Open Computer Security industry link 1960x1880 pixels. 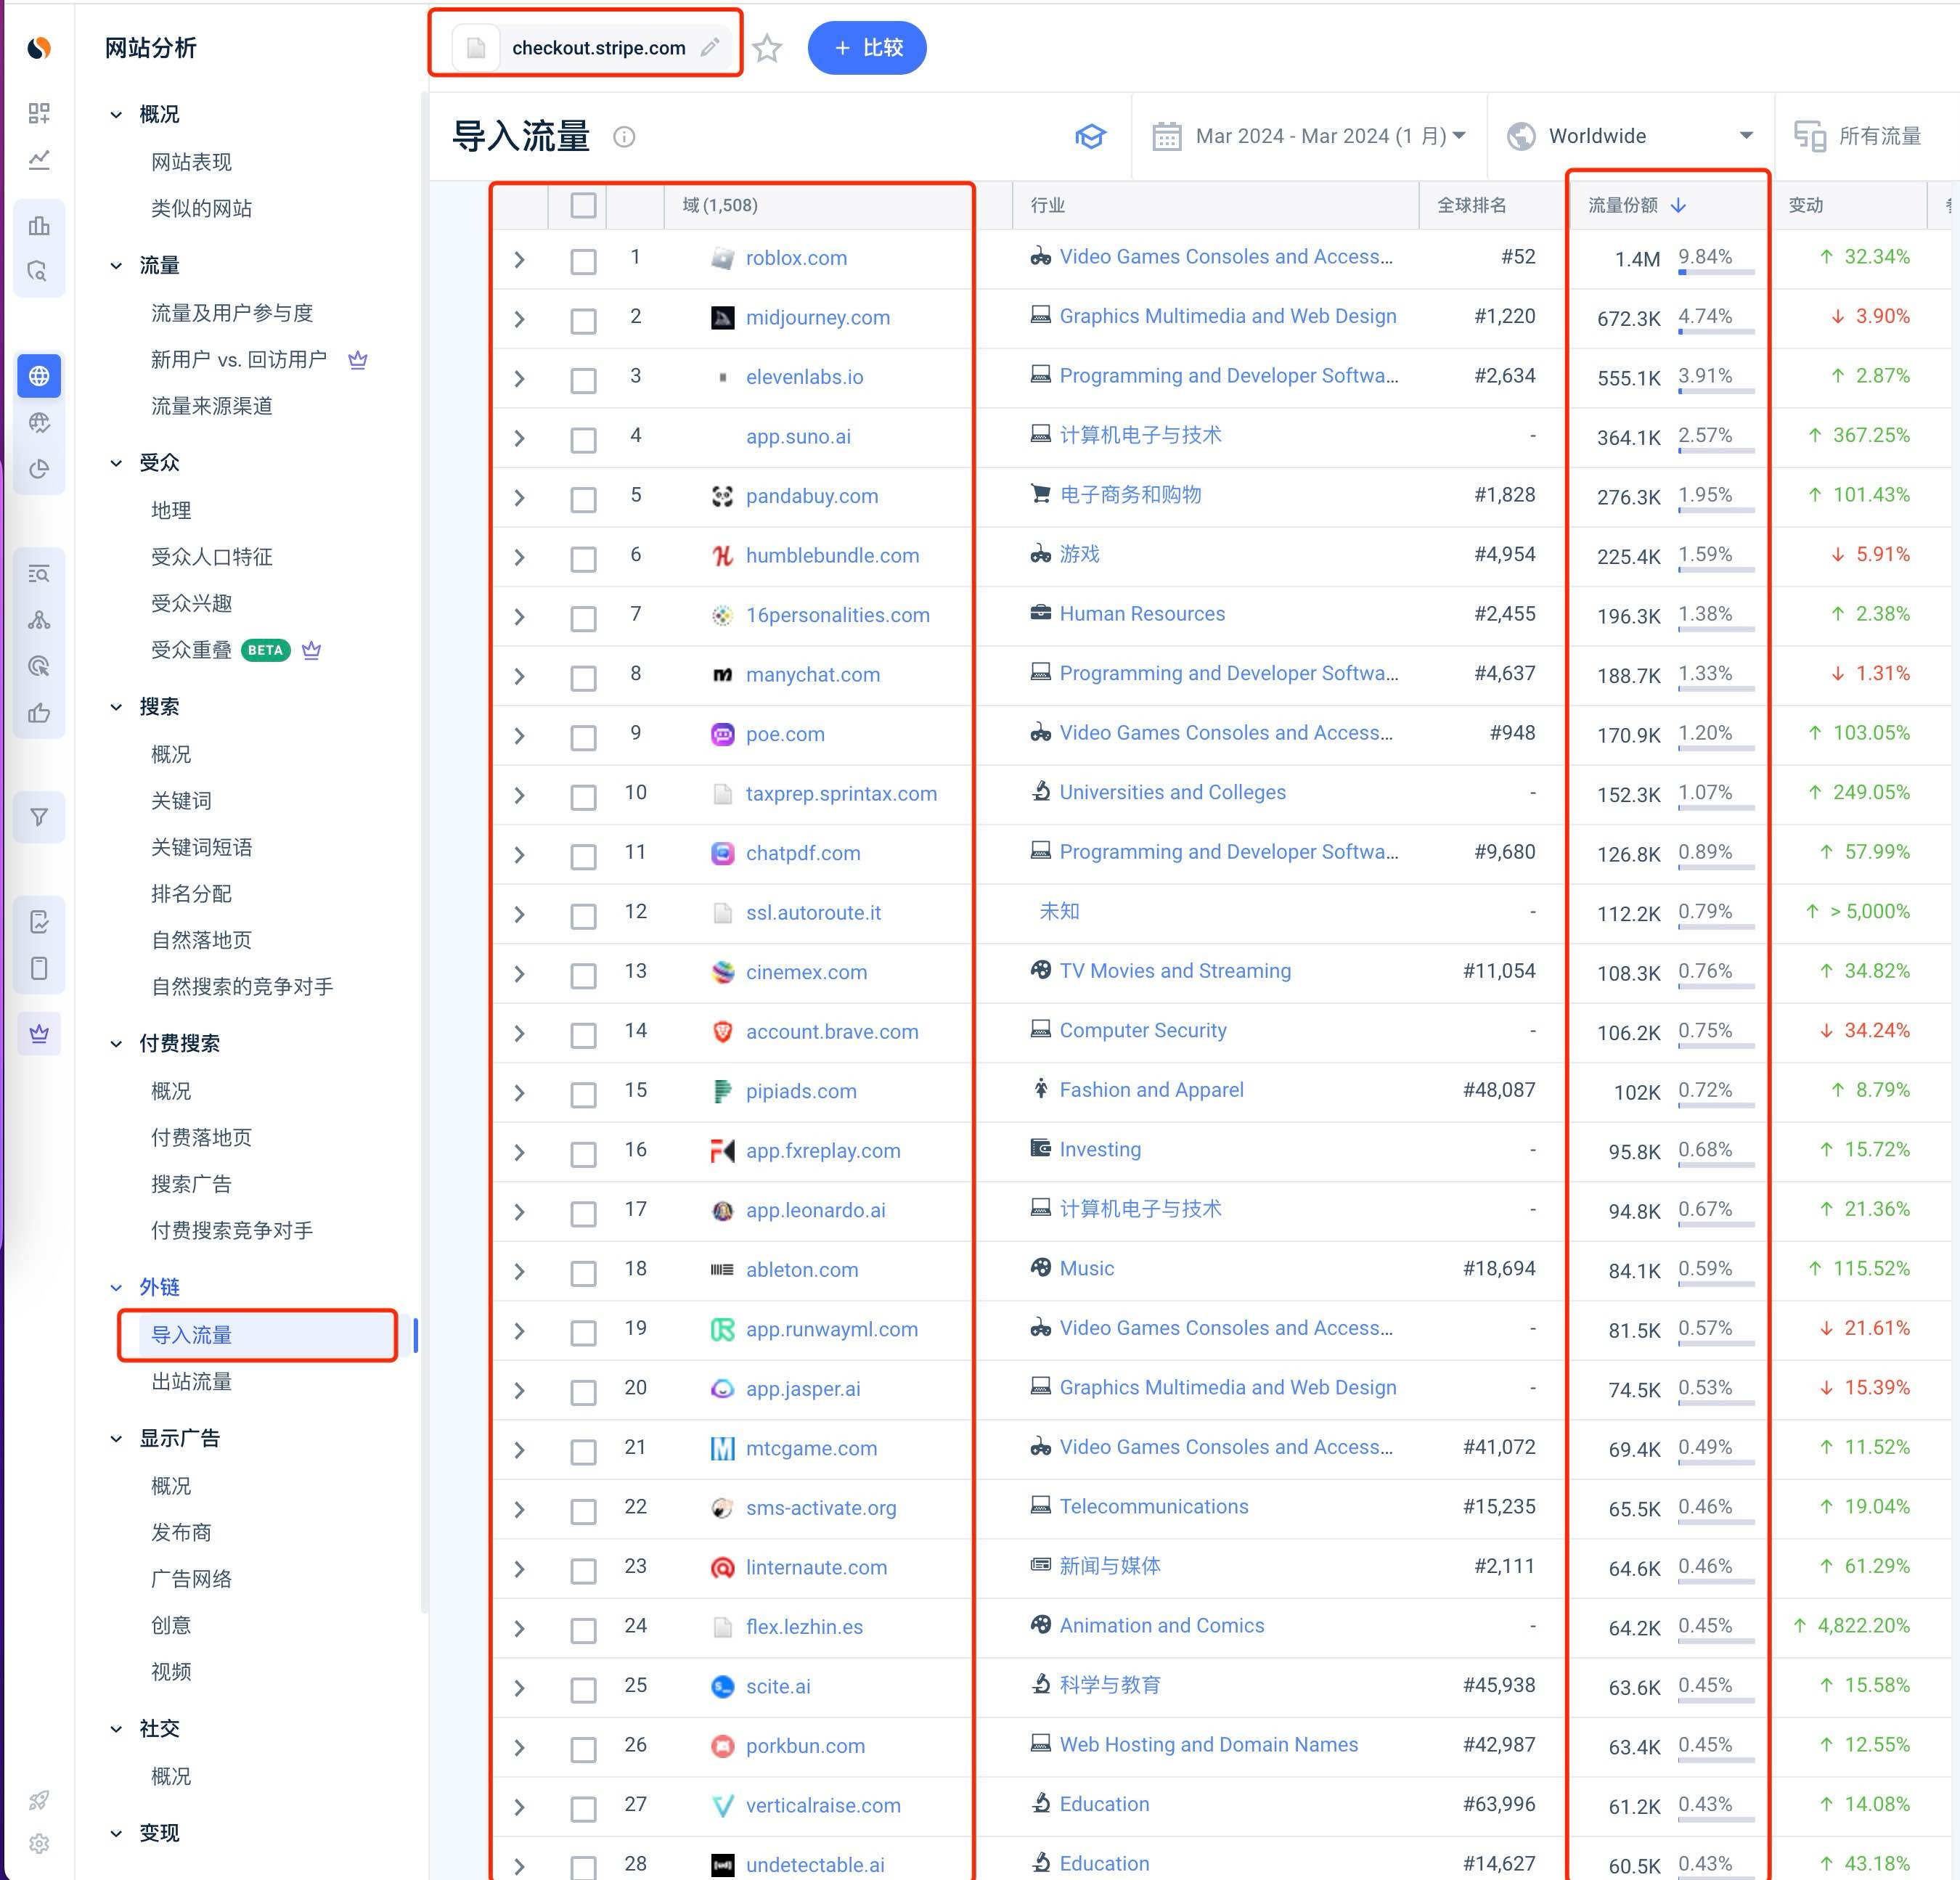[x=1143, y=1030]
